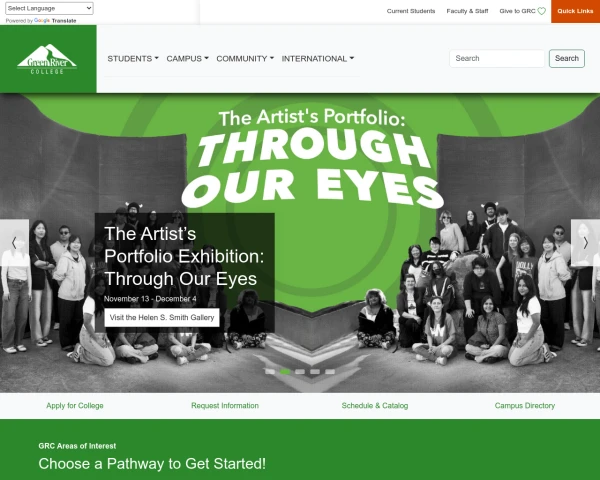Click Visit the Helen S. Smith Gallery

(162, 317)
